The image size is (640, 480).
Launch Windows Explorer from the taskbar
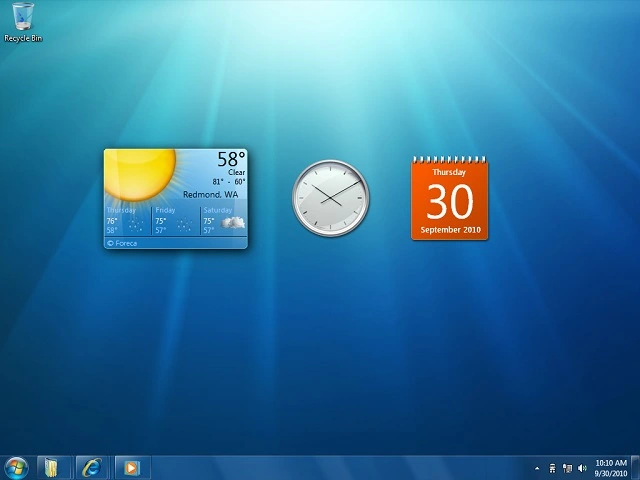(52, 467)
